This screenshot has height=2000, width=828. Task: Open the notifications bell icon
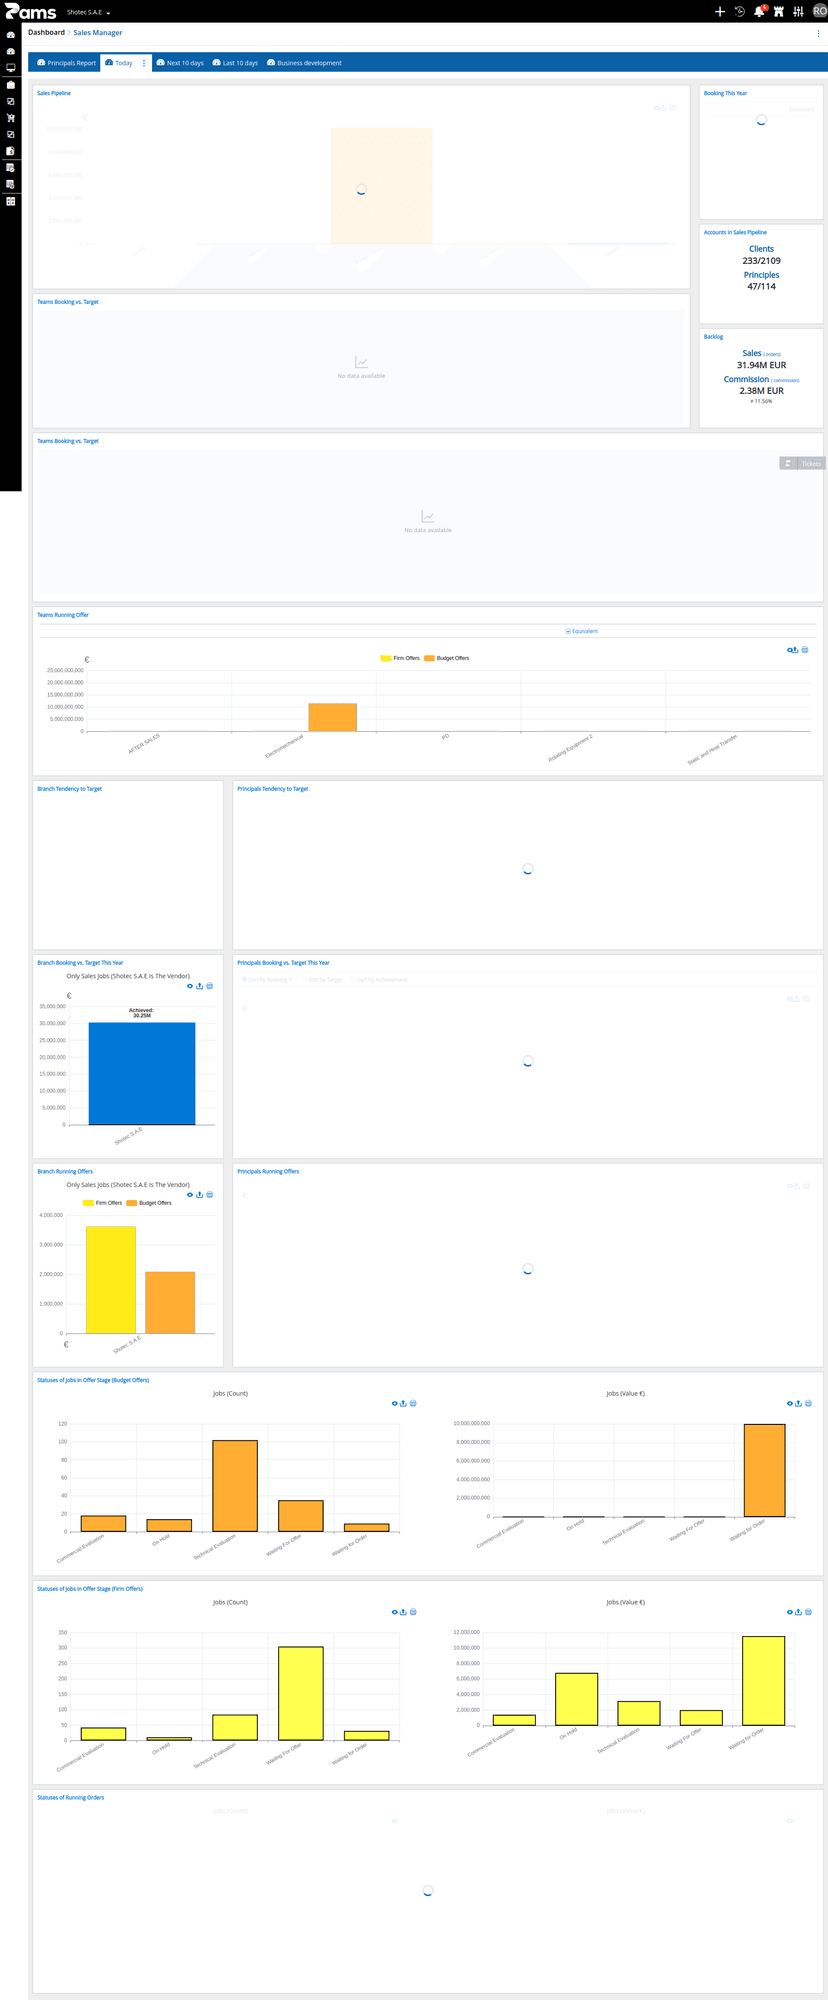tap(759, 11)
